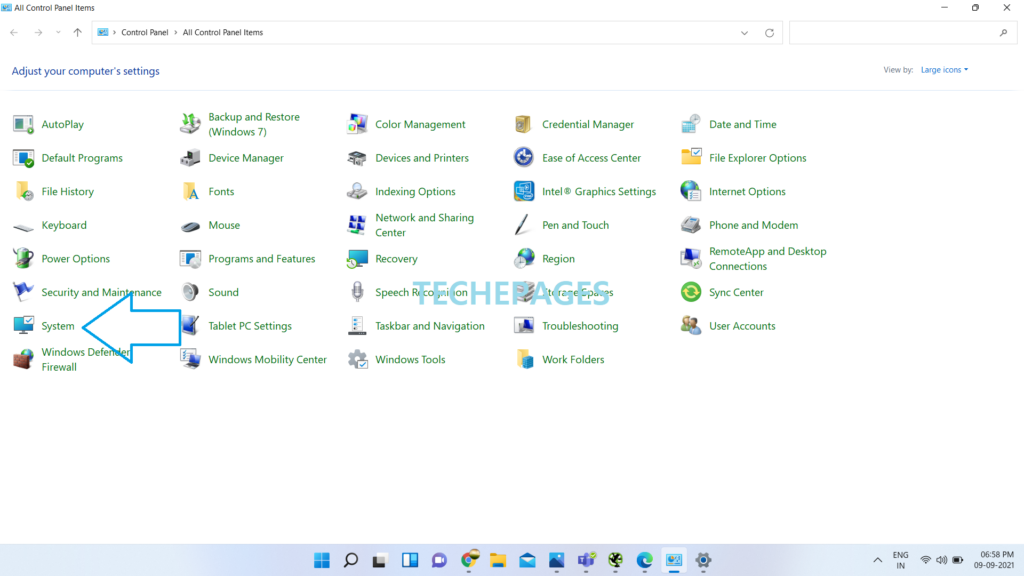Open File Explorer from the taskbar

[x=498, y=560]
